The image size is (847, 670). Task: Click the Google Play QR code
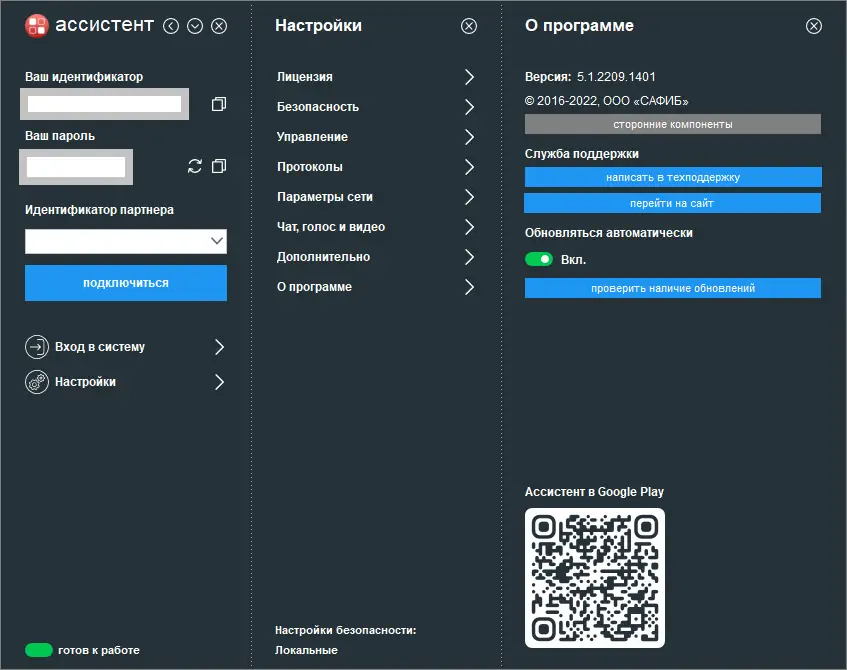595,578
